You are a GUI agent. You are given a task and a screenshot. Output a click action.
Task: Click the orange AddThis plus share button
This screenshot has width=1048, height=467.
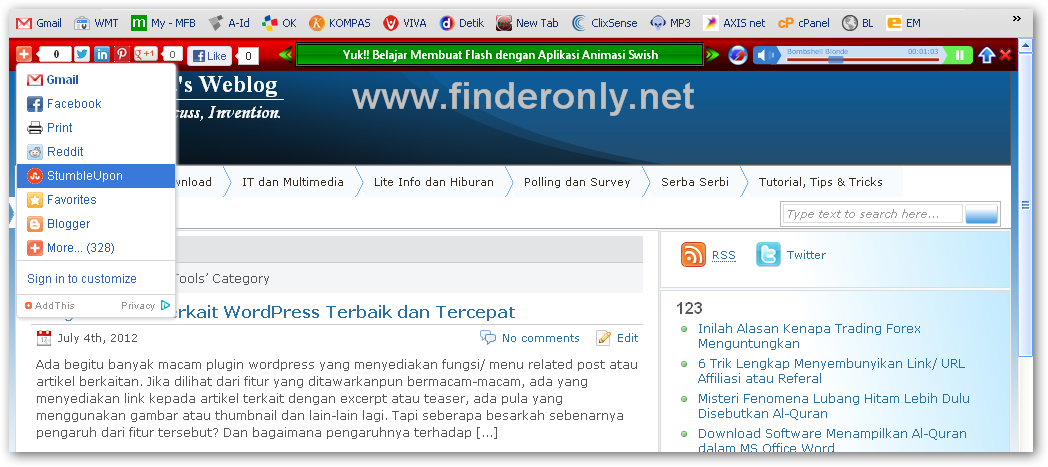[23, 55]
